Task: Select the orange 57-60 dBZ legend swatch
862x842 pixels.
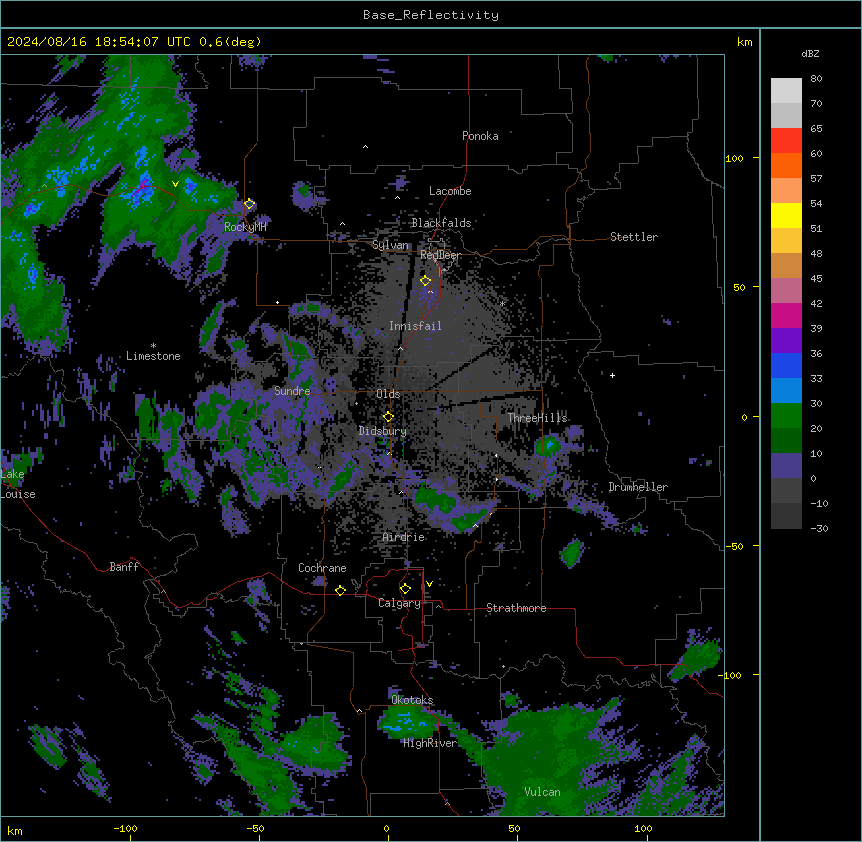Action: pos(786,165)
